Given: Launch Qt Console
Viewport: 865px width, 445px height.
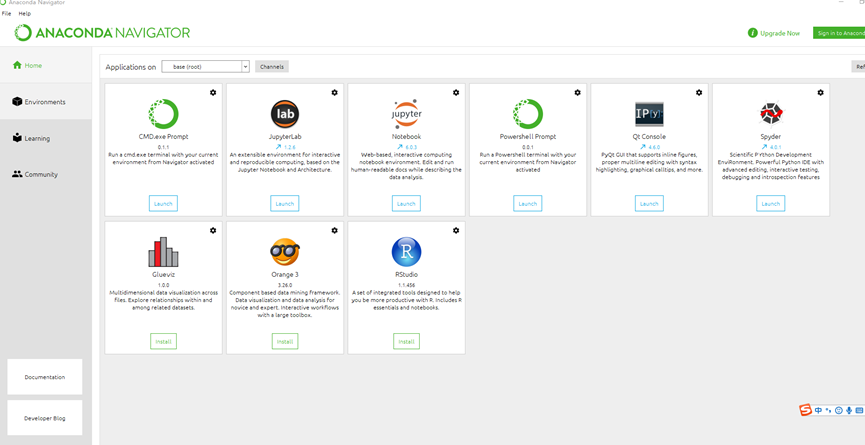Looking at the screenshot, I should [x=649, y=203].
